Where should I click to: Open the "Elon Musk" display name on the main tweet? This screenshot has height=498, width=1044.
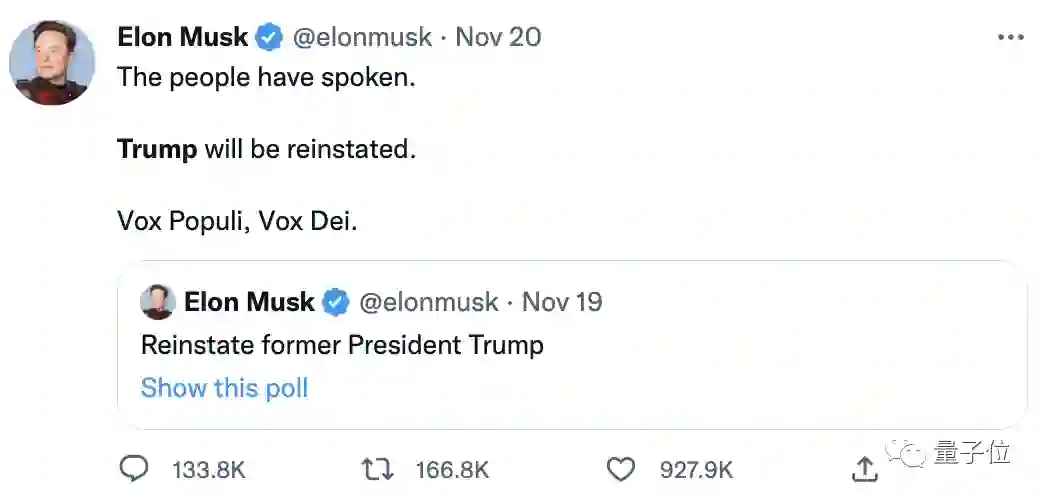(x=182, y=38)
